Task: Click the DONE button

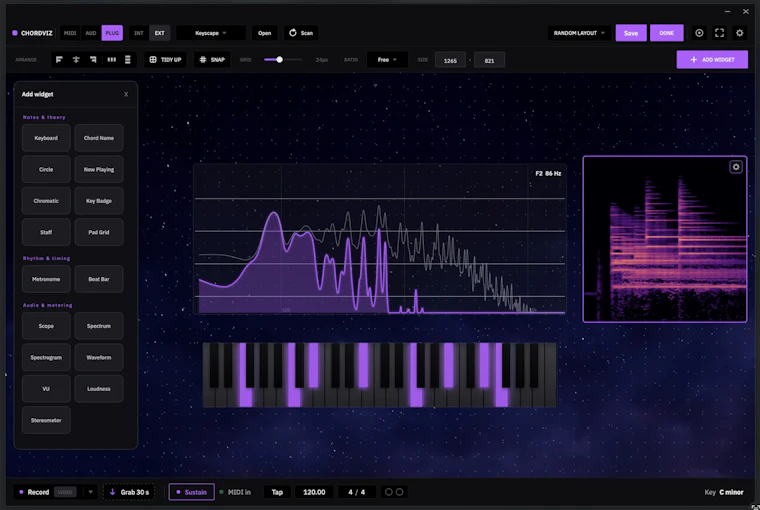Action: point(666,33)
